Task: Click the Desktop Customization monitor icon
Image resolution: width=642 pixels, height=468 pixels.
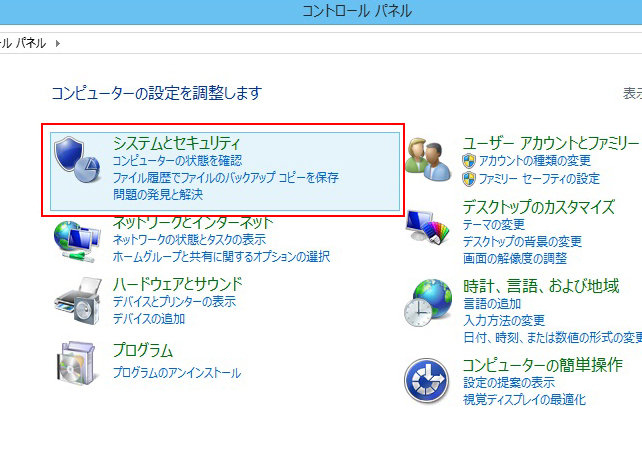Action: [430, 231]
